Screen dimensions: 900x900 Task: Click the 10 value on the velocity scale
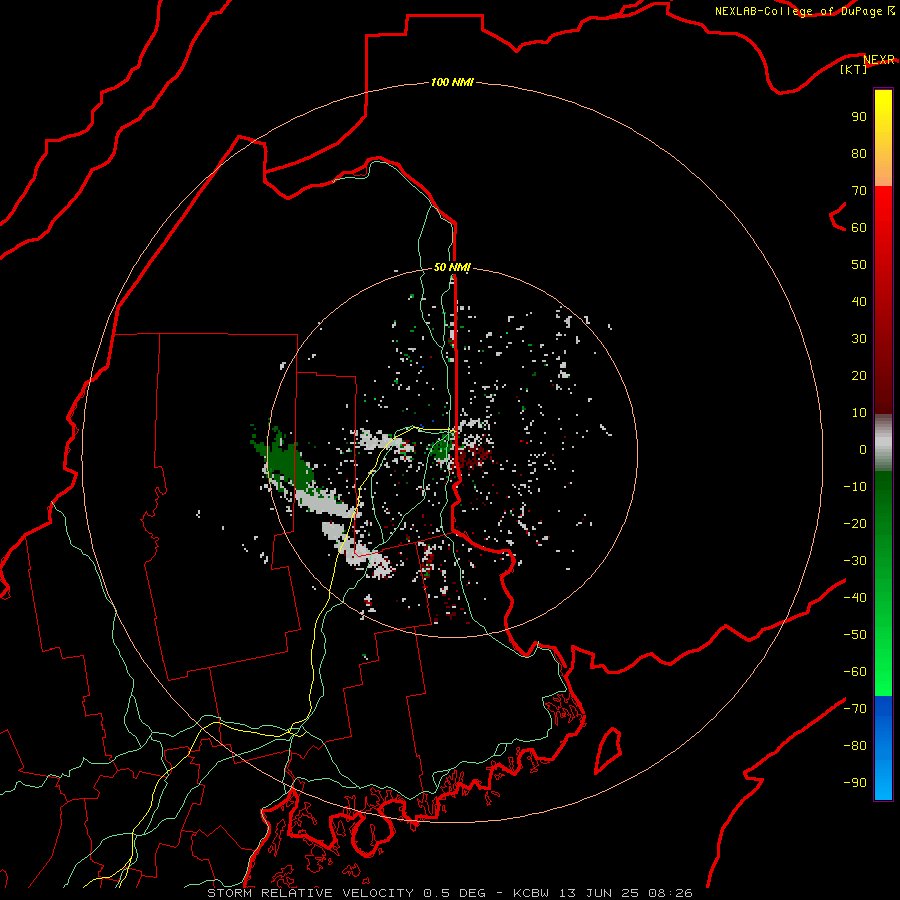(x=859, y=413)
